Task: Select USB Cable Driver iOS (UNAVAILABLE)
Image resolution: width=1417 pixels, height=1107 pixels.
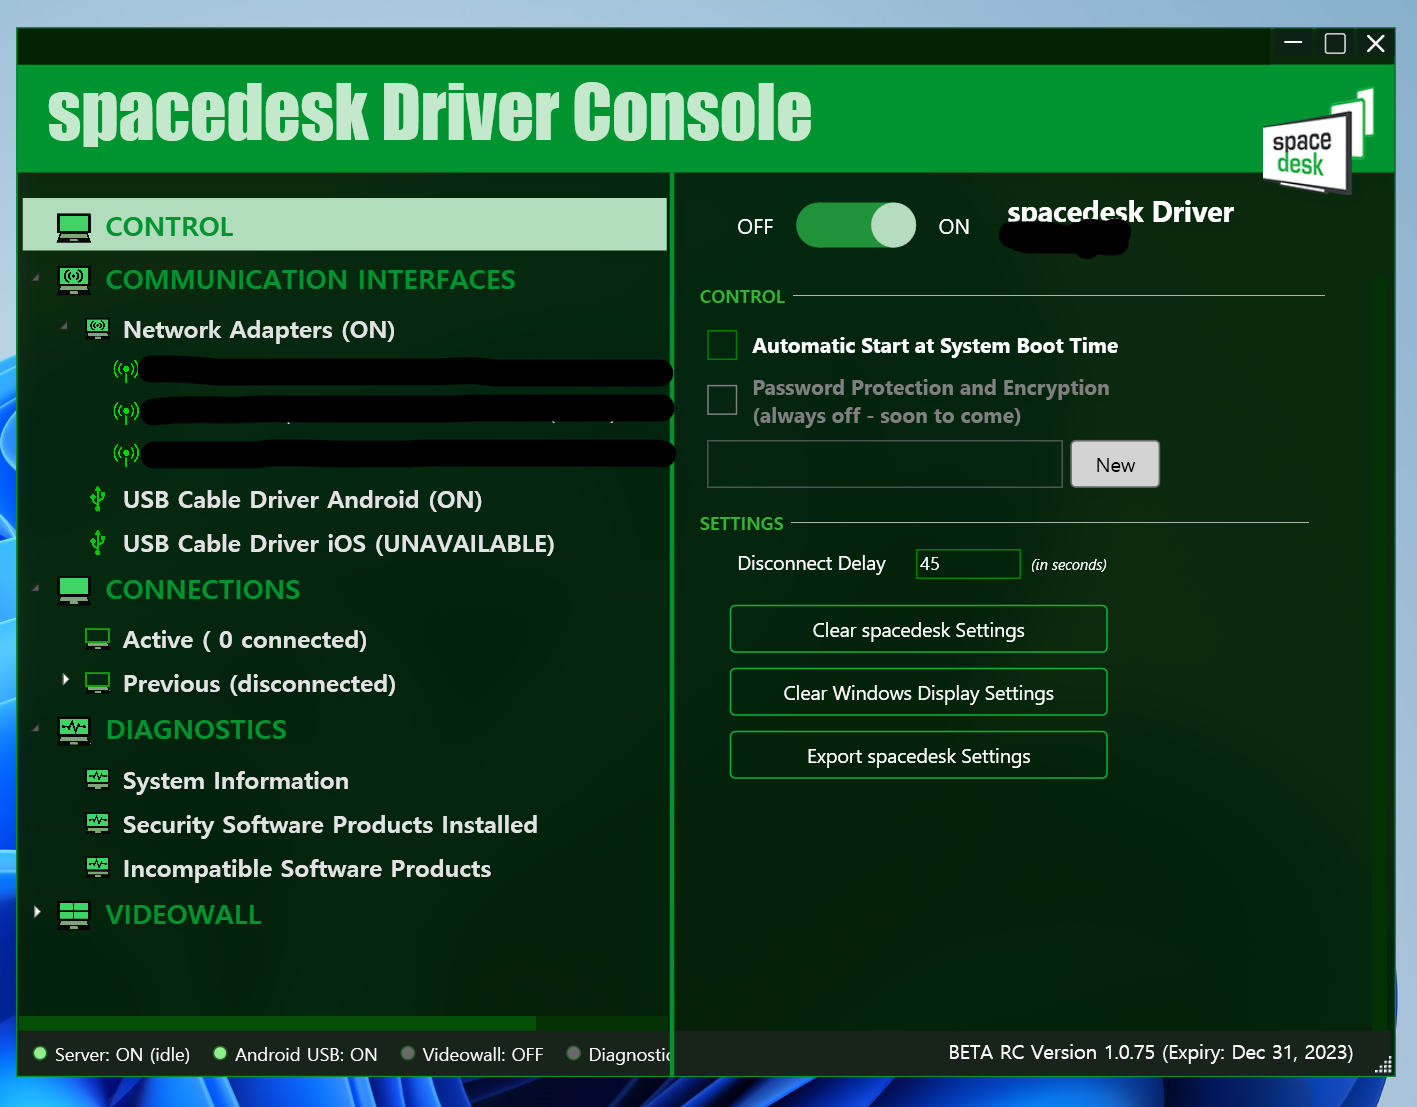Action: pyautogui.click(x=338, y=543)
